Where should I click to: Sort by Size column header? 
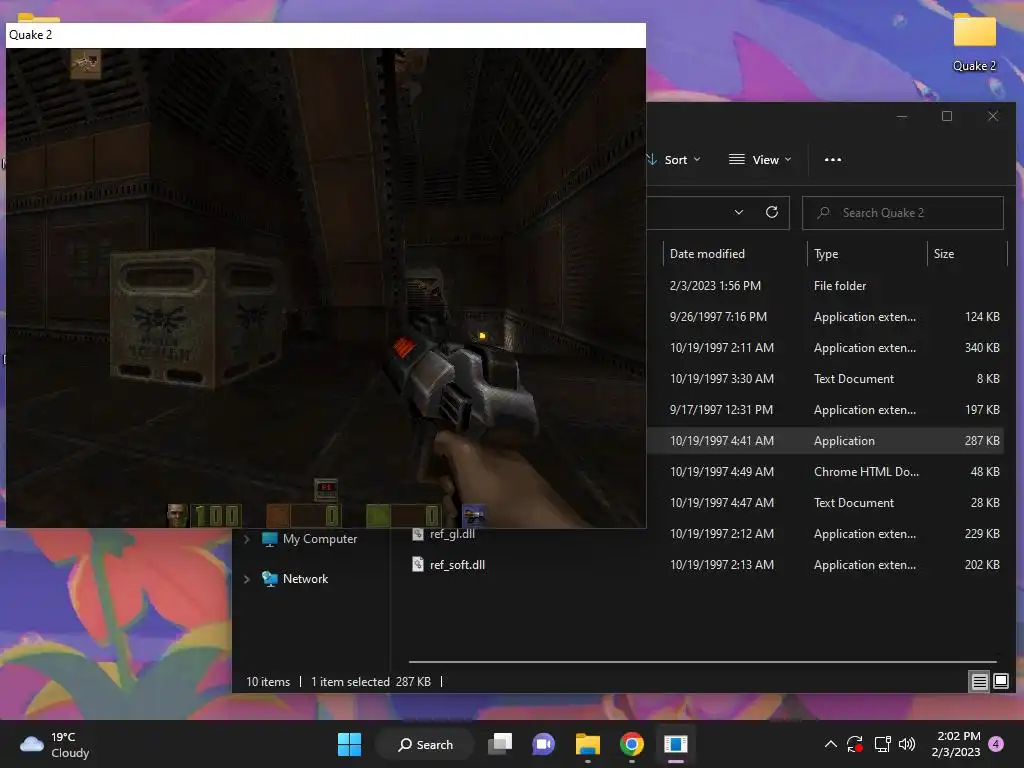point(944,254)
